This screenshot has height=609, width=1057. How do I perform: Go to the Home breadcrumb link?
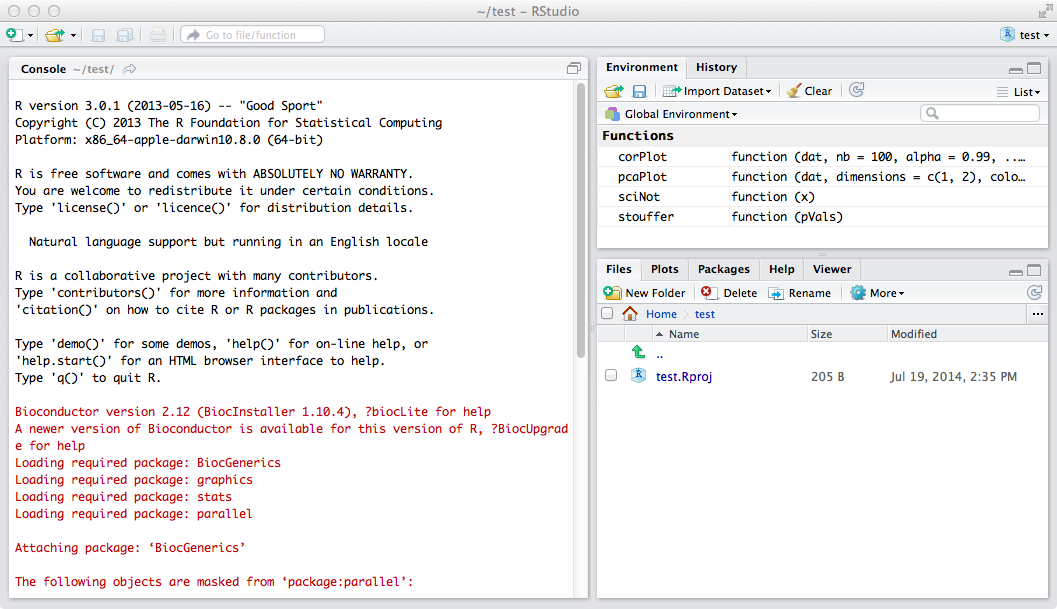tap(661, 314)
